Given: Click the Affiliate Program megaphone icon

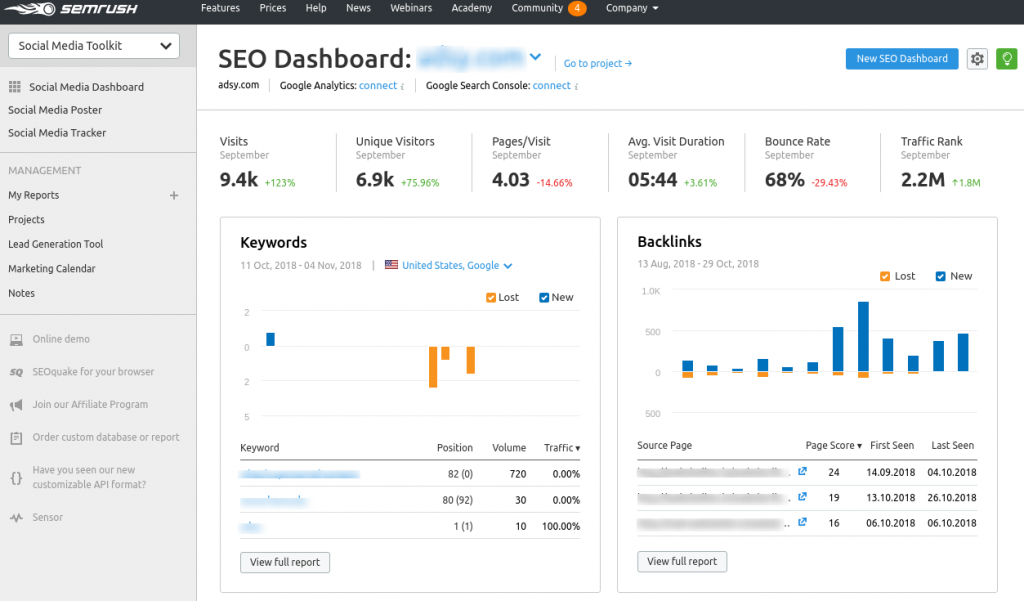Looking at the screenshot, I should (16, 405).
